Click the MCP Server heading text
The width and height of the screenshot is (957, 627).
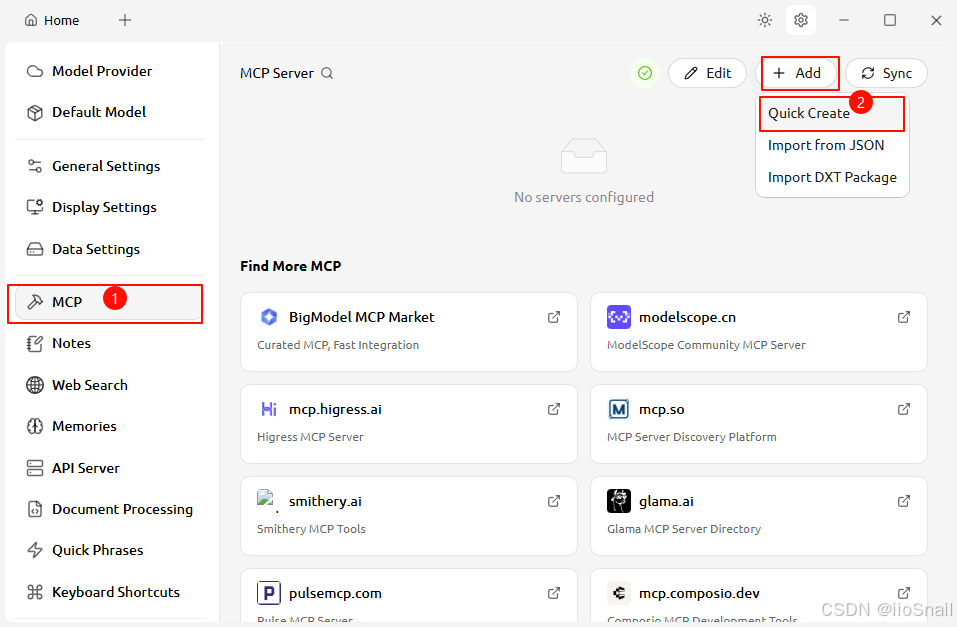click(x=276, y=73)
